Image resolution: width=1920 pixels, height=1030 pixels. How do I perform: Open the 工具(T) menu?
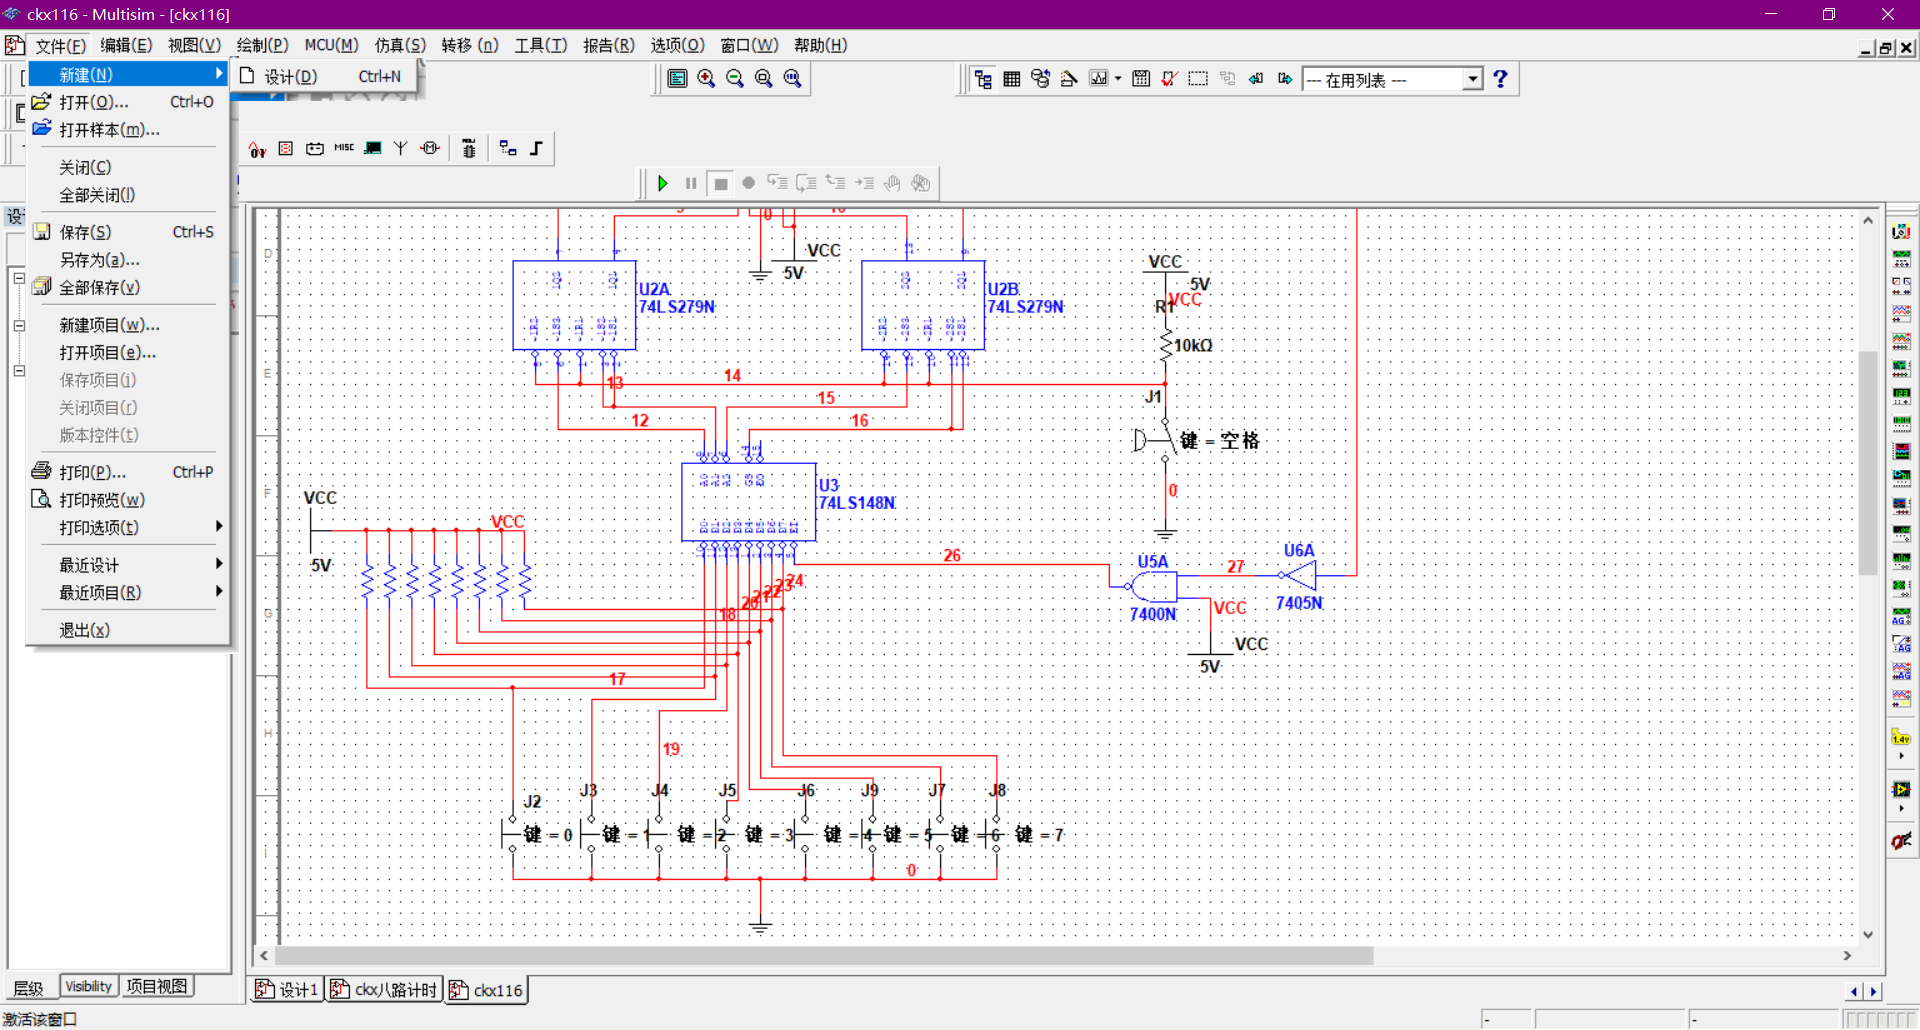click(541, 46)
